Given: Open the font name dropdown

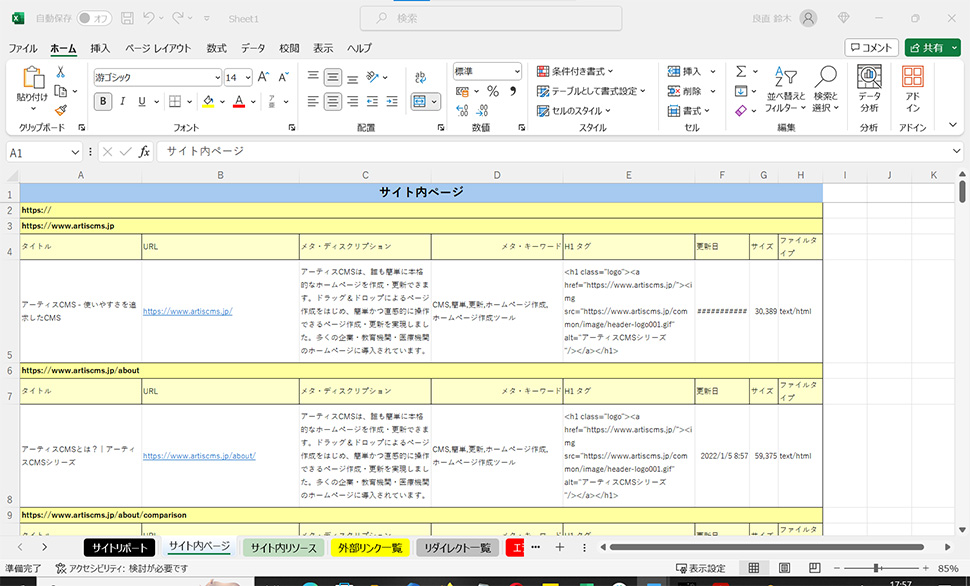Looking at the screenshot, I should pos(217,77).
